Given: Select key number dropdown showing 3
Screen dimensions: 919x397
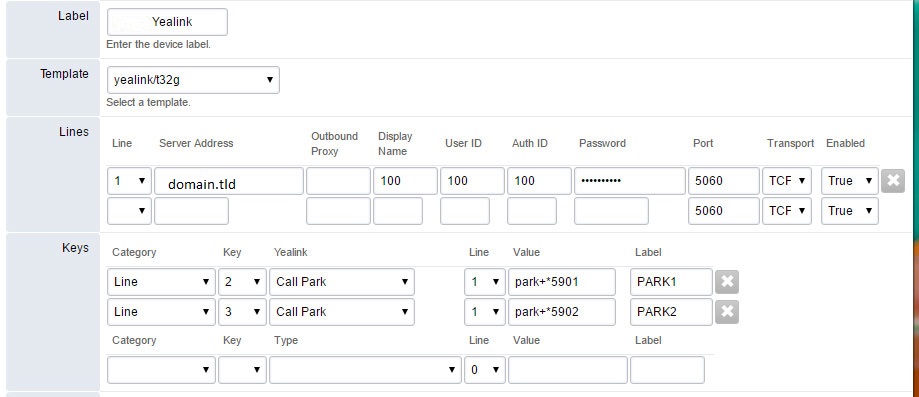Looking at the screenshot, I should (x=242, y=311).
